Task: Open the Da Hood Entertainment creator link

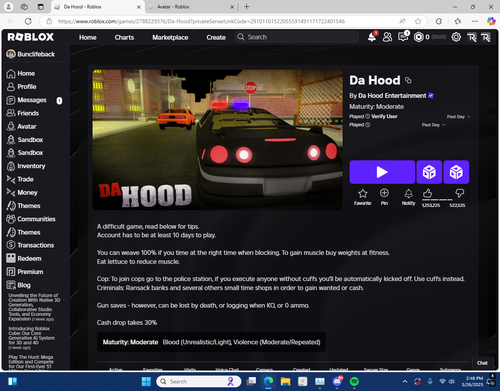Action: [392, 96]
